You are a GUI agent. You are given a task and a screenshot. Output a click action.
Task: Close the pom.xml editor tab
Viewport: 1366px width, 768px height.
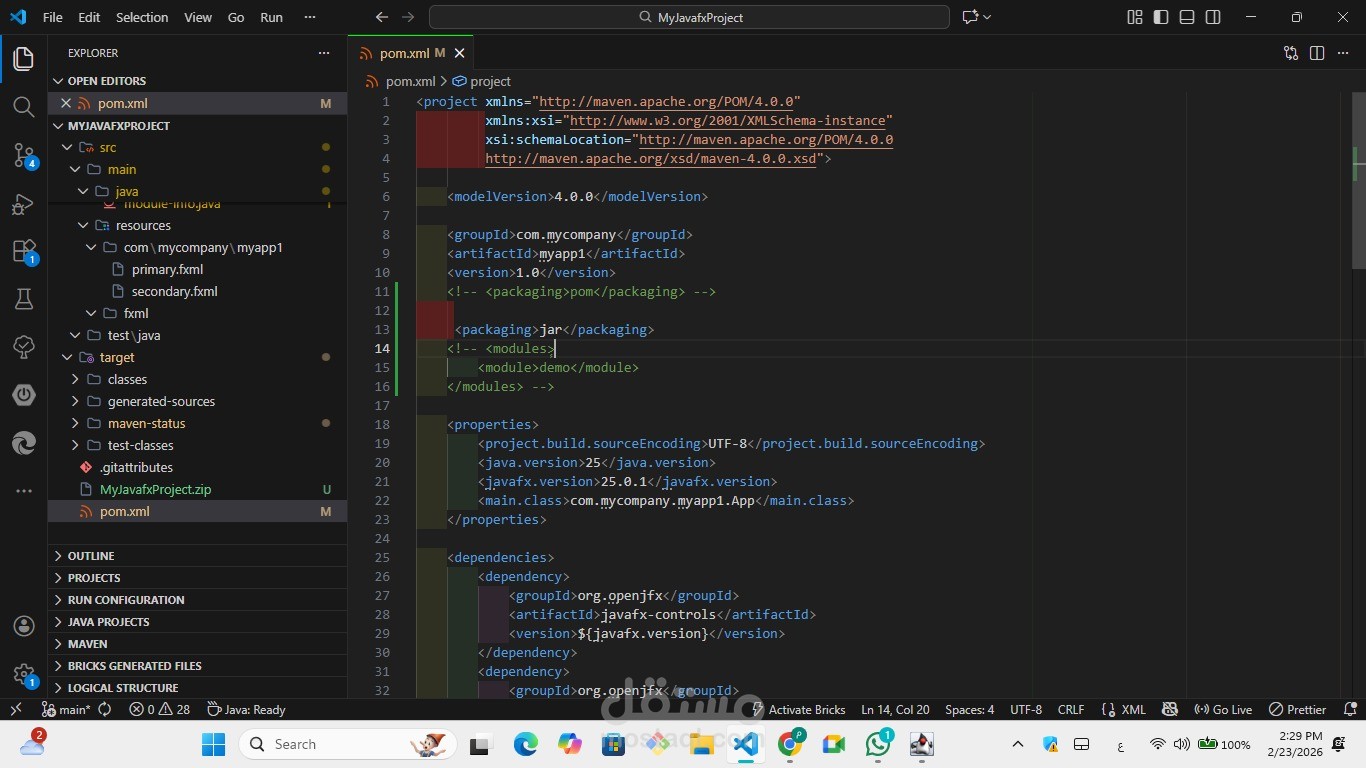[x=460, y=53]
